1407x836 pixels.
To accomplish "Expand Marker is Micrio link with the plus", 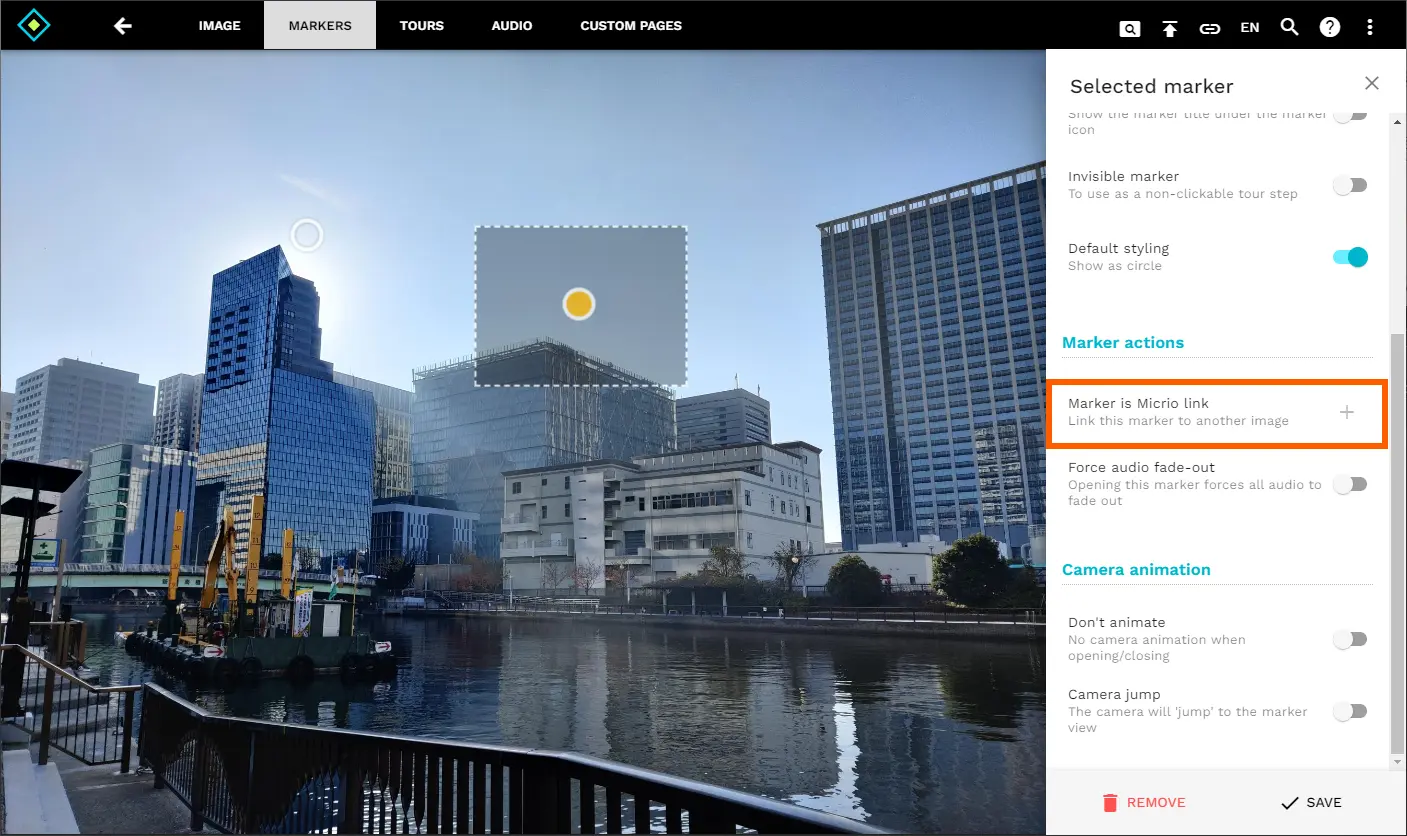I will point(1347,412).
